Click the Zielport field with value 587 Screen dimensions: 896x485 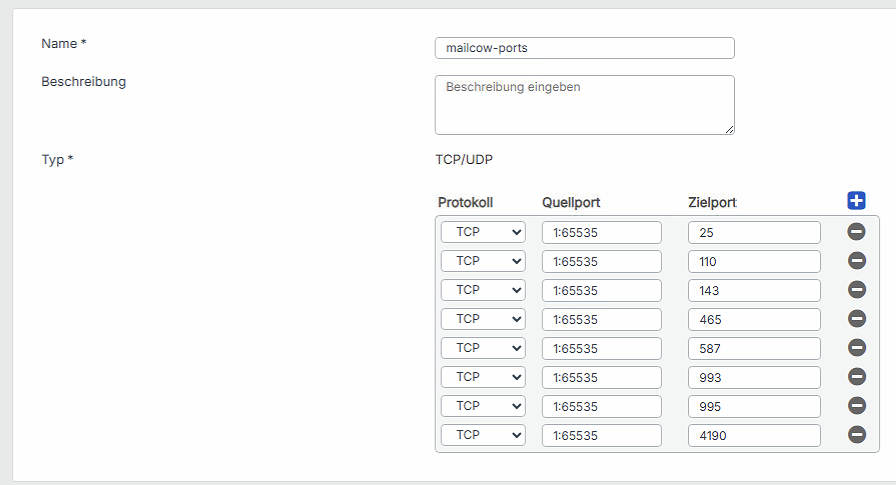pyautogui.click(x=754, y=348)
